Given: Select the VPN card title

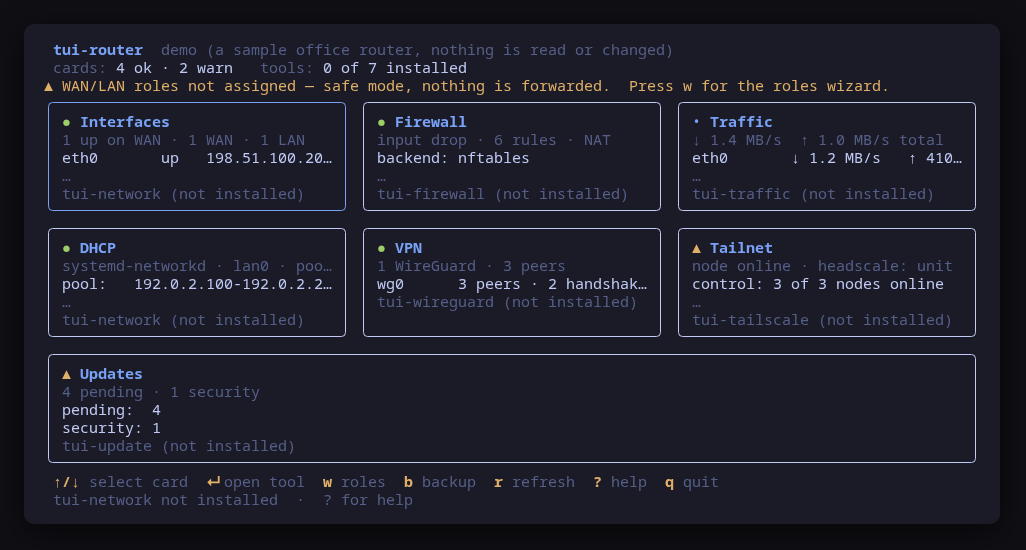Looking at the screenshot, I should click(408, 249).
